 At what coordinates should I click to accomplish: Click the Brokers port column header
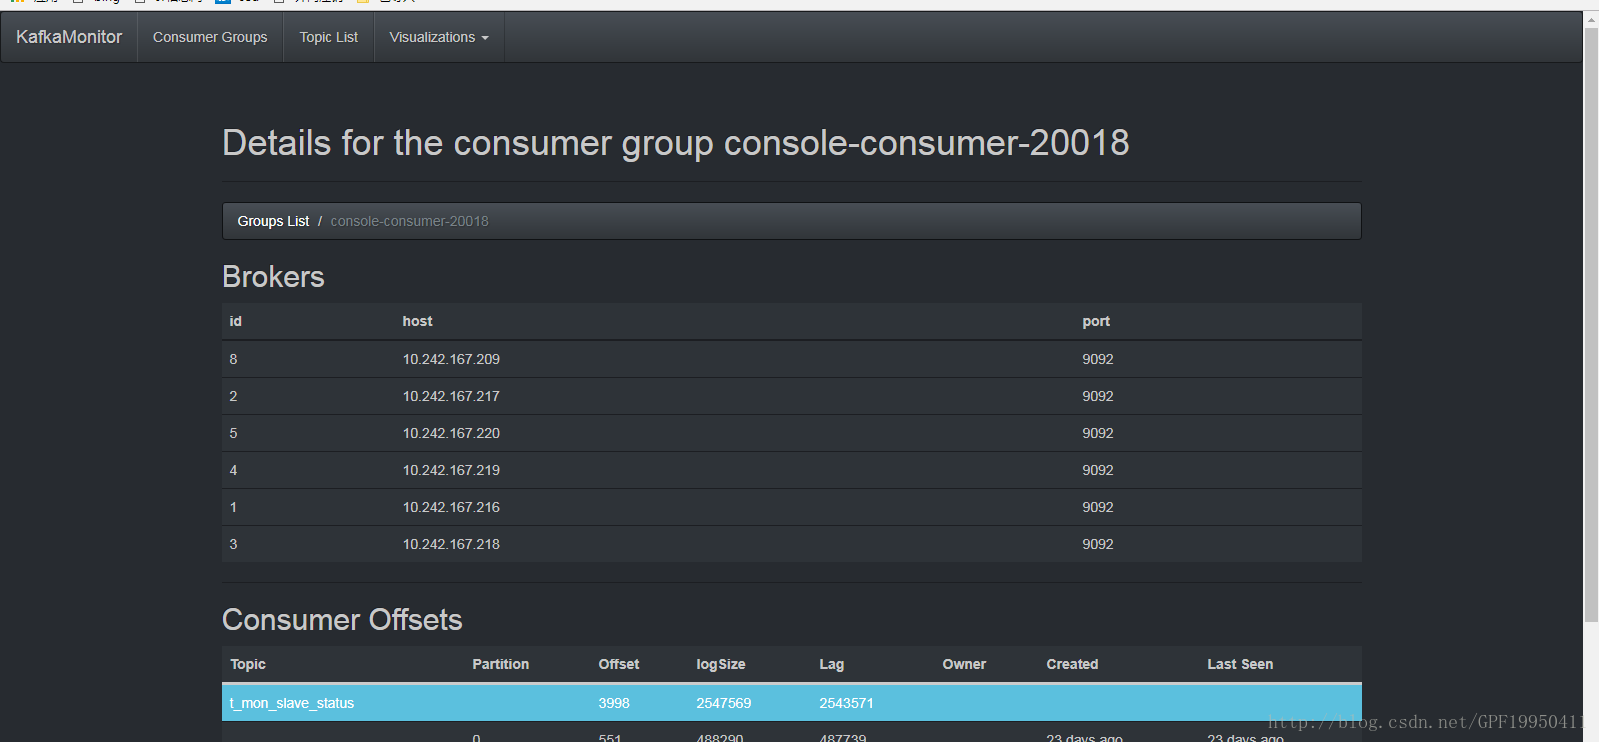pos(1096,321)
